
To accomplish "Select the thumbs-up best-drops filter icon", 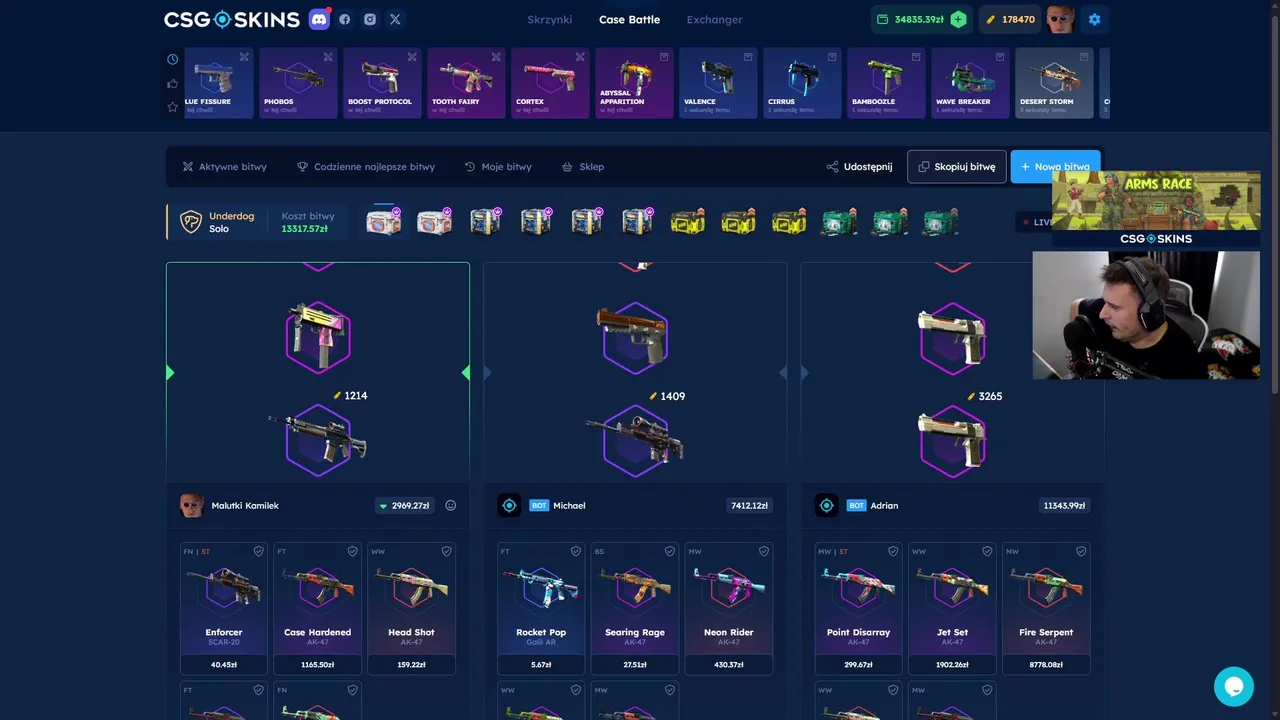I will [172, 83].
